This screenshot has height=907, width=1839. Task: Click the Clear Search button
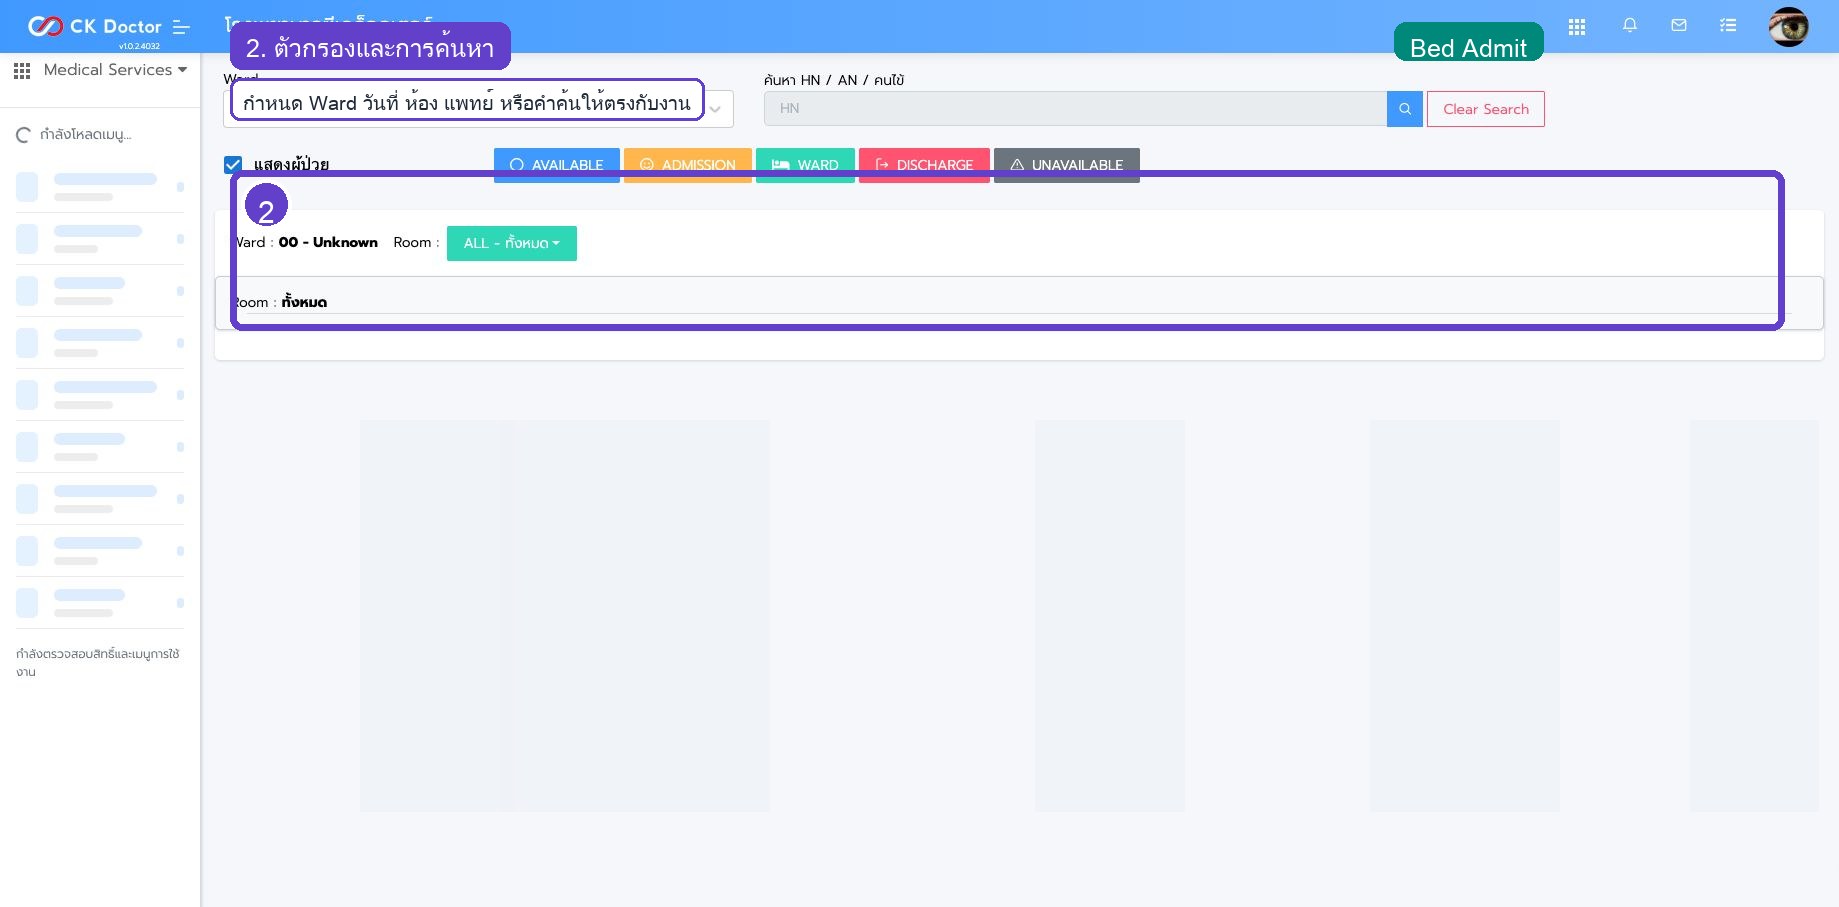pyautogui.click(x=1486, y=109)
